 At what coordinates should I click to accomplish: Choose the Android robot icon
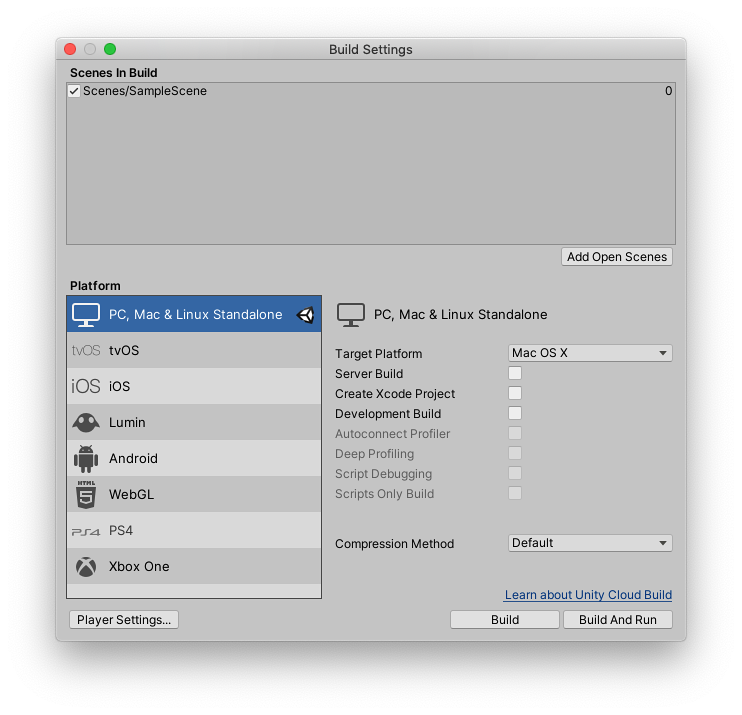click(x=86, y=459)
